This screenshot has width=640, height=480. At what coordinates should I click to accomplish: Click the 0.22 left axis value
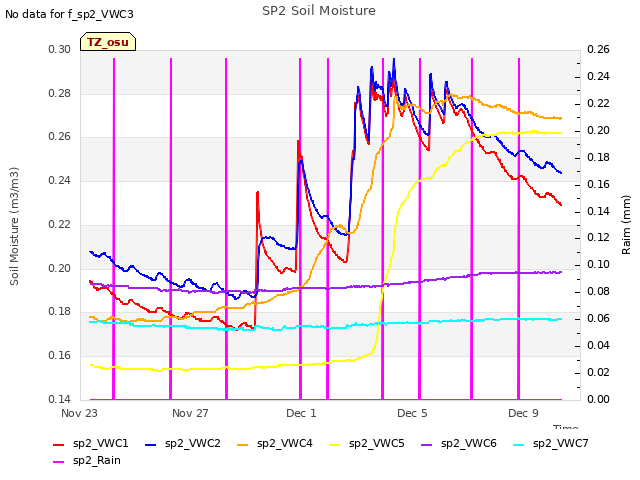[x=60, y=224]
